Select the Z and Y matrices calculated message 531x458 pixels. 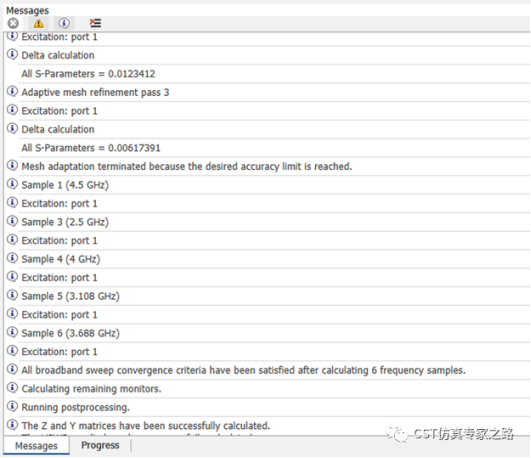tap(146, 426)
